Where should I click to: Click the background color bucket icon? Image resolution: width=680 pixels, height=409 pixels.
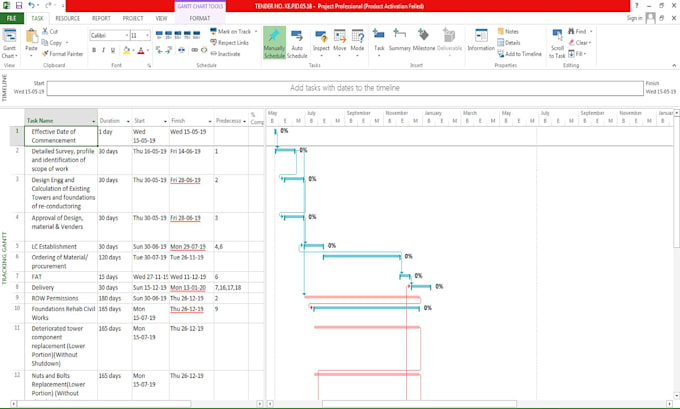[x=126, y=51]
